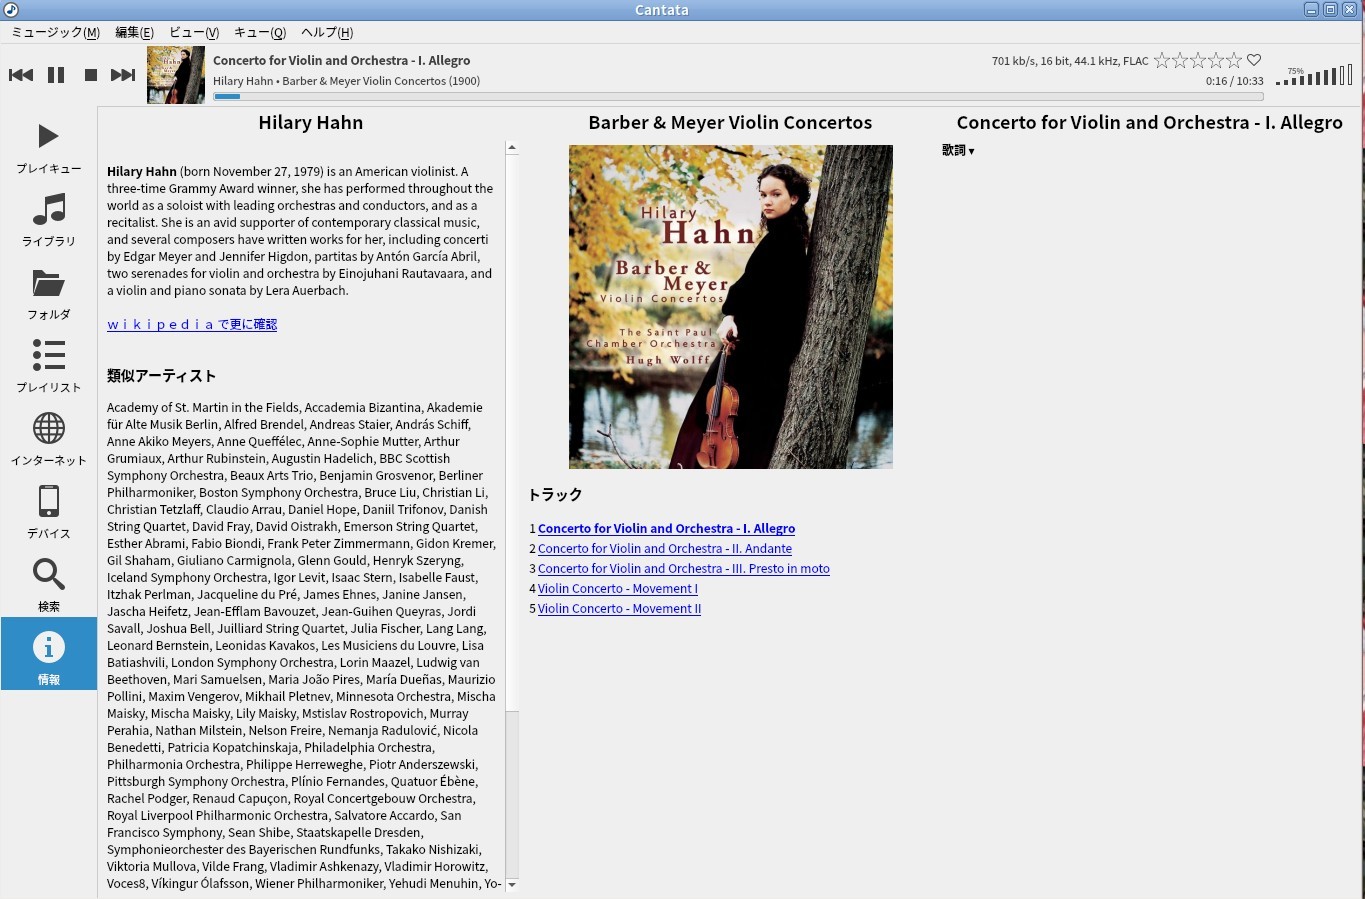Open the フォルダ folders view
The image size is (1365, 899).
[48, 293]
